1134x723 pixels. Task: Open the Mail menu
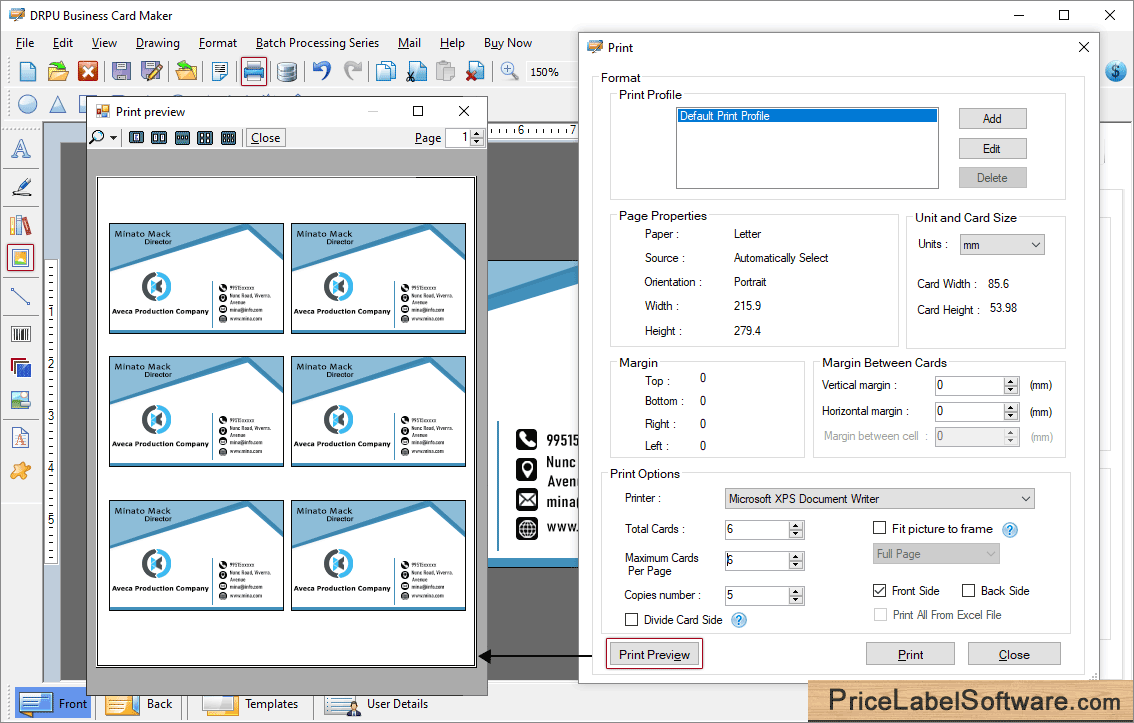coord(409,43)
